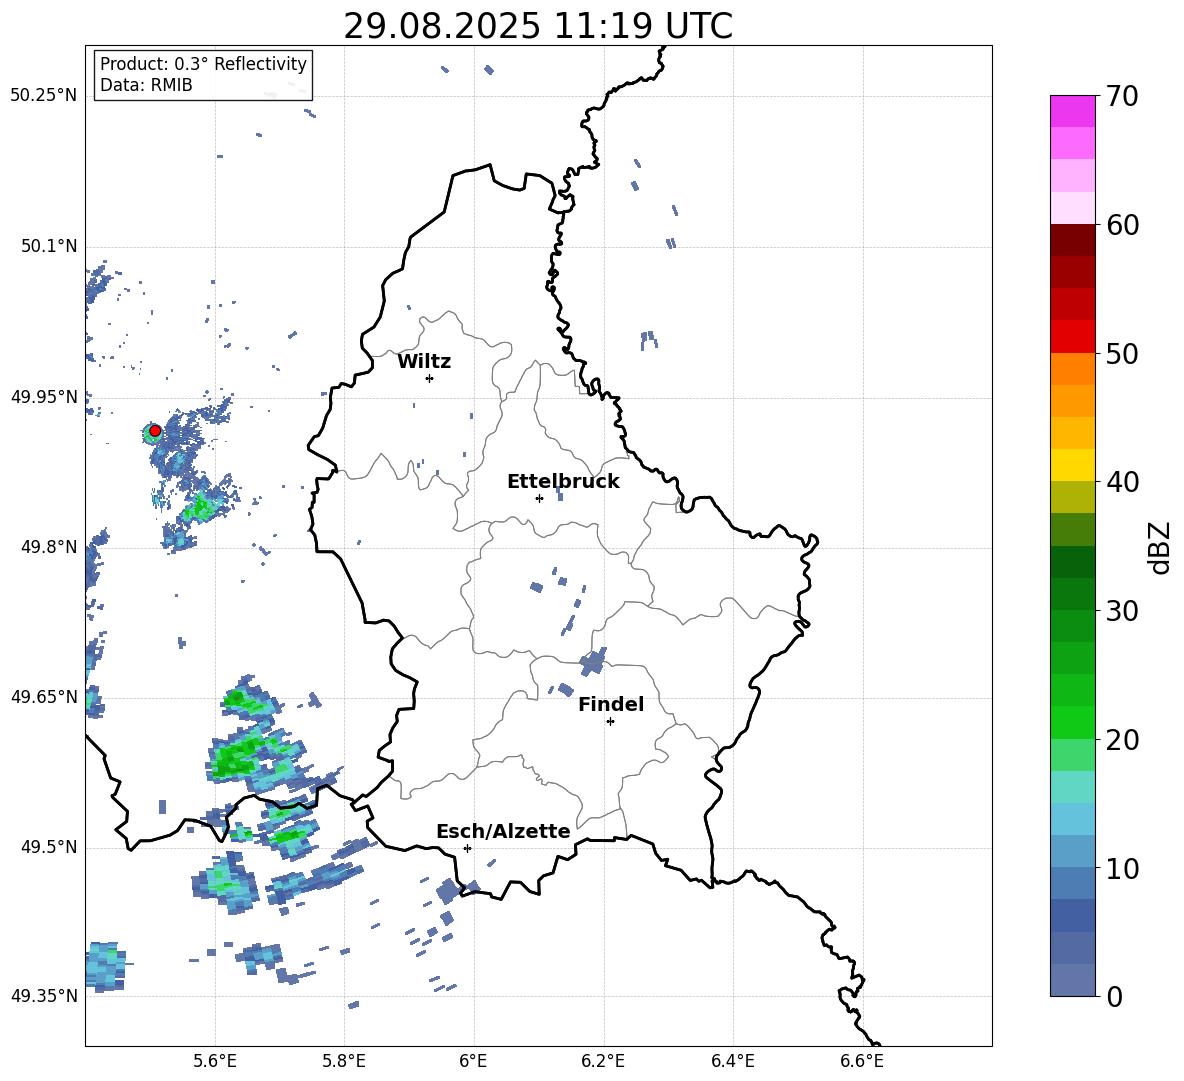Click the dark maroon colorbar swatch below 60
Image resolution: width=1184 pixels, height=1081 pixels.
1072,240
